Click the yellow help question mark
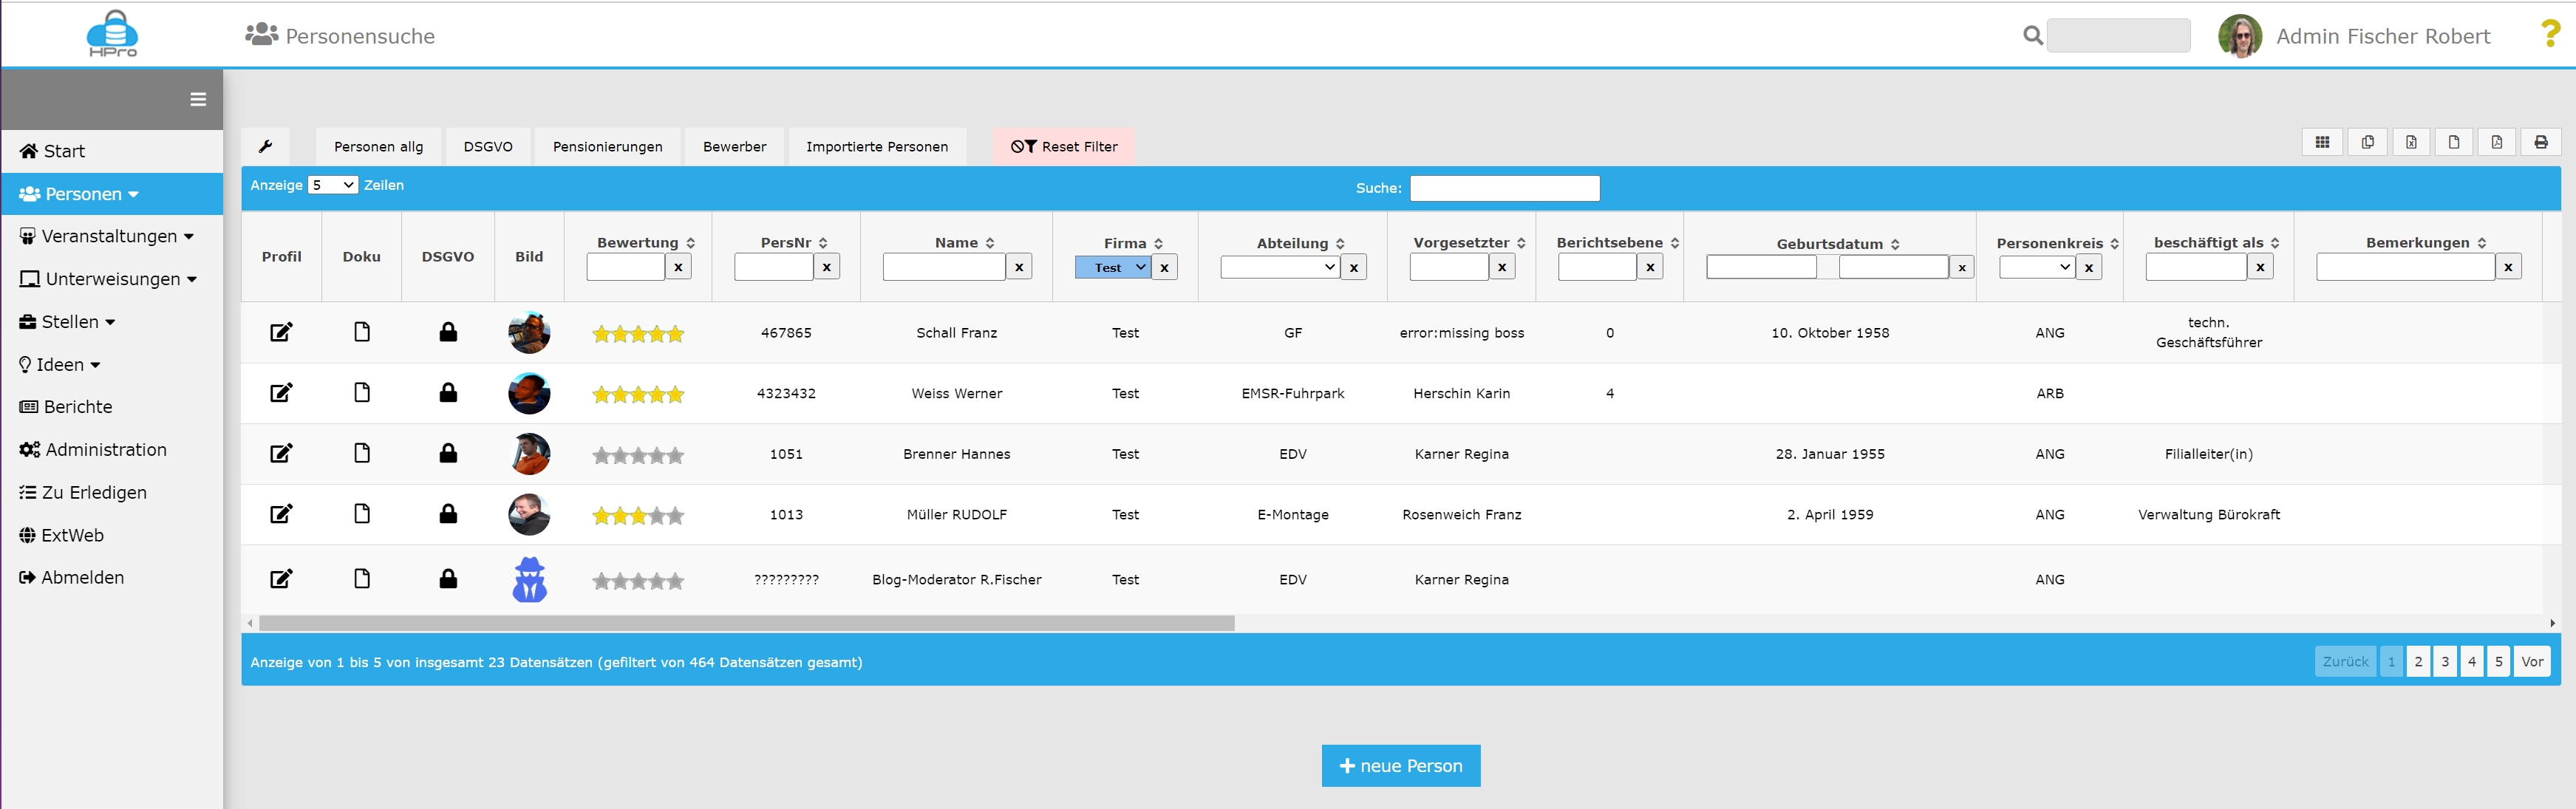Image resolution: width=2576 pixels, height=809 pixels. 2550,34
